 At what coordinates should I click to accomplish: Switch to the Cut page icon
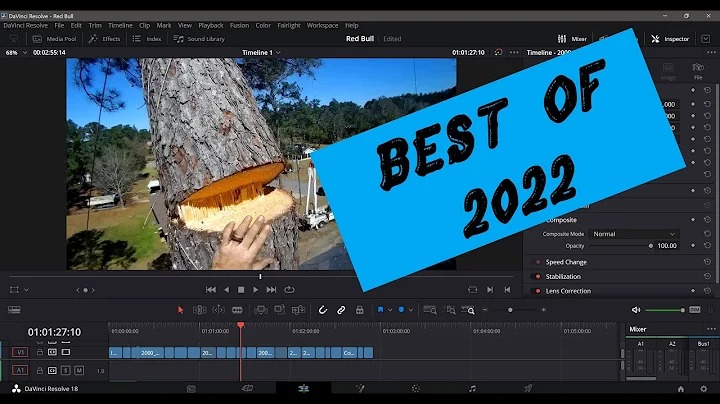click(x=247, y=389)
